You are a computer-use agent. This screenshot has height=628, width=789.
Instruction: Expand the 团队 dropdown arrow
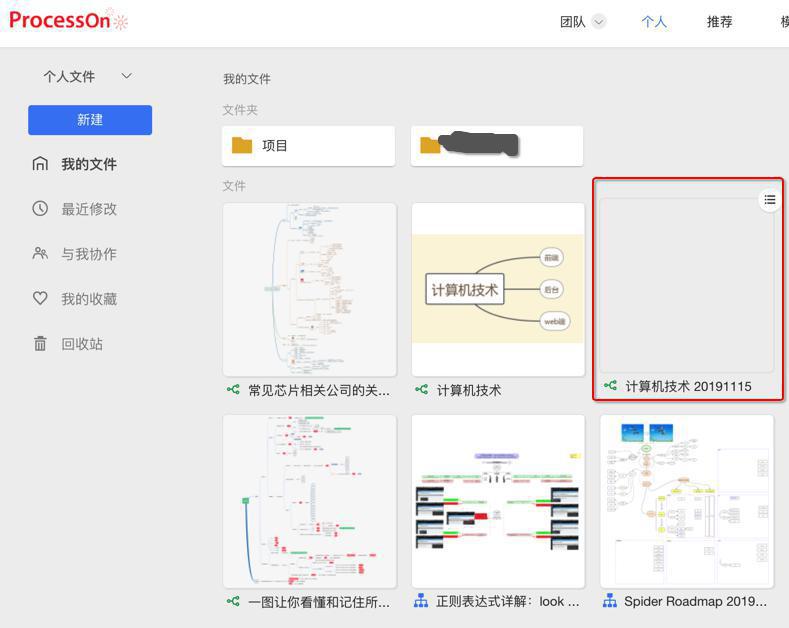[598, 22]
